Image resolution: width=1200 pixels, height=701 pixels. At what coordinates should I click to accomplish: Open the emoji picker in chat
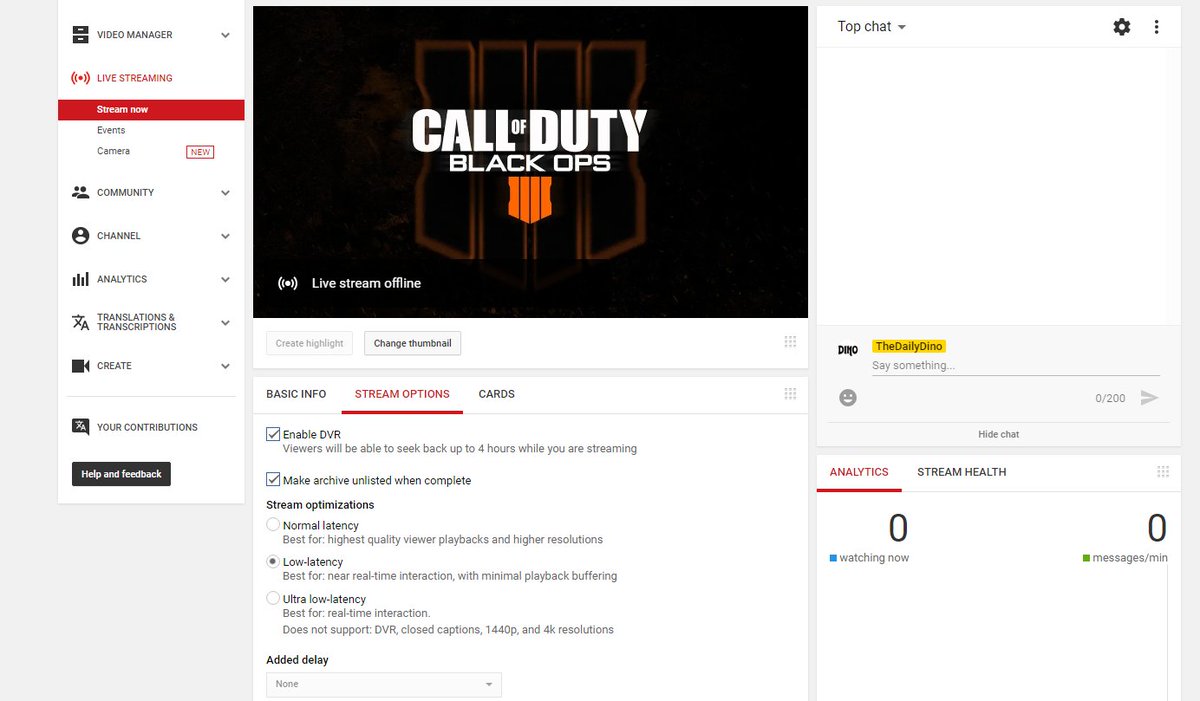click(x=848, y=398)
